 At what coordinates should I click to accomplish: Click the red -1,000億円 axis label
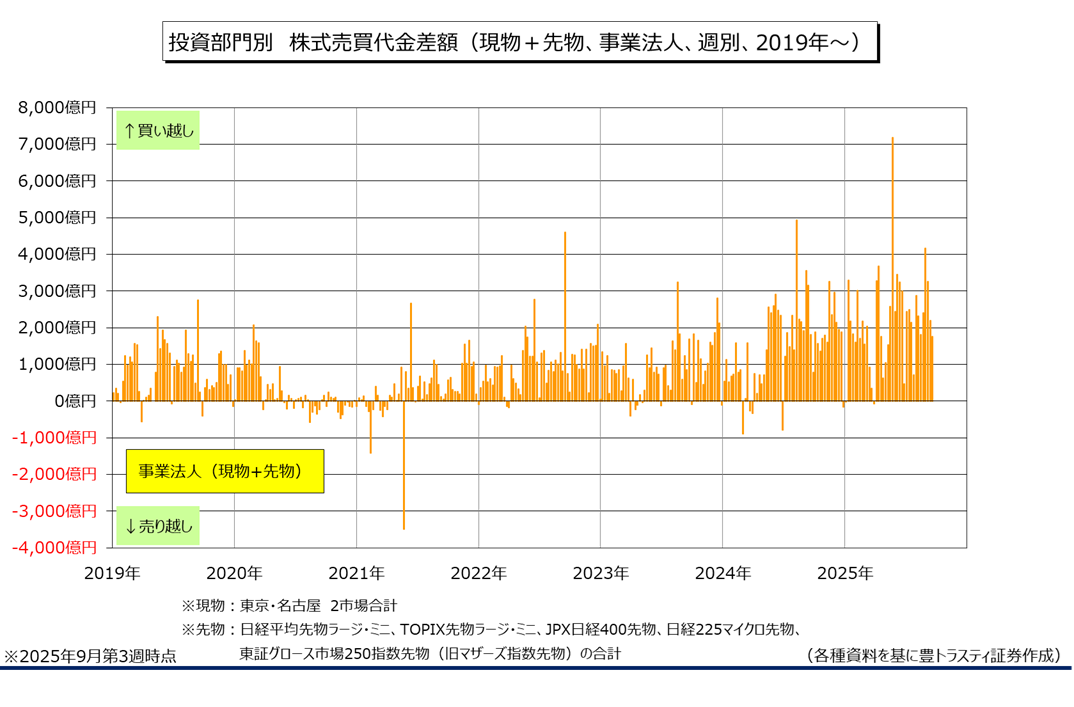(x=52, y=438)
